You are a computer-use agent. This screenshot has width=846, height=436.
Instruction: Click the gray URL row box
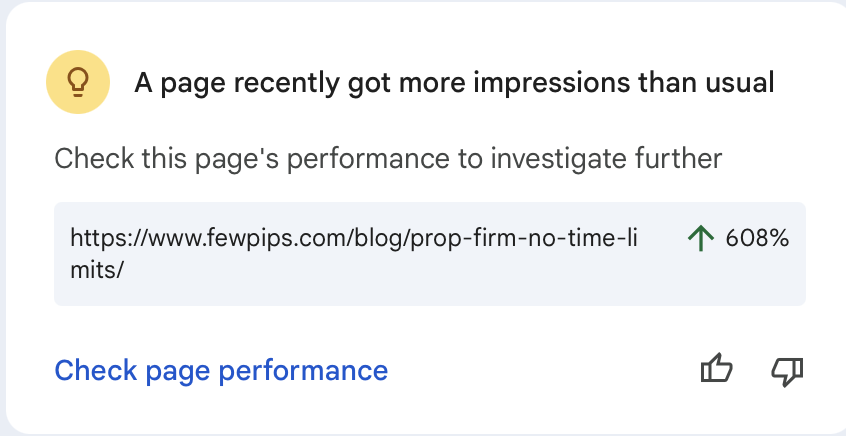pos(430,254)
